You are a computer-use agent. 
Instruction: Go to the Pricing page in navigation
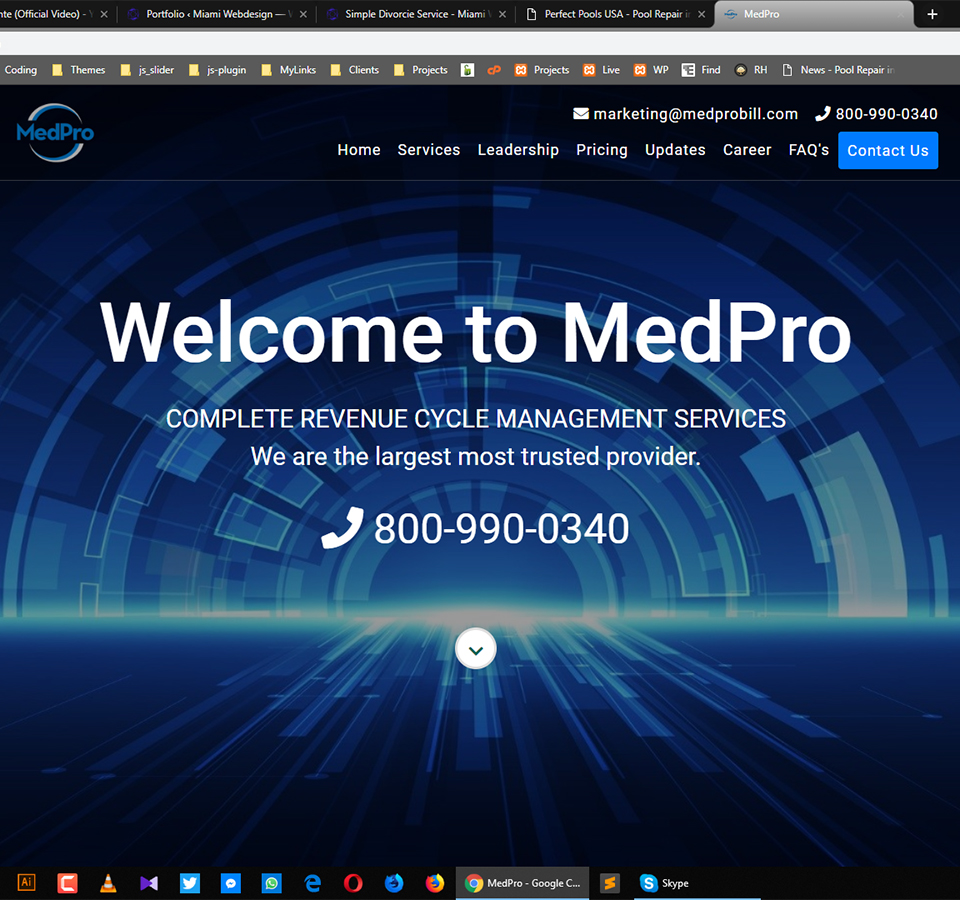coord(602,150)
